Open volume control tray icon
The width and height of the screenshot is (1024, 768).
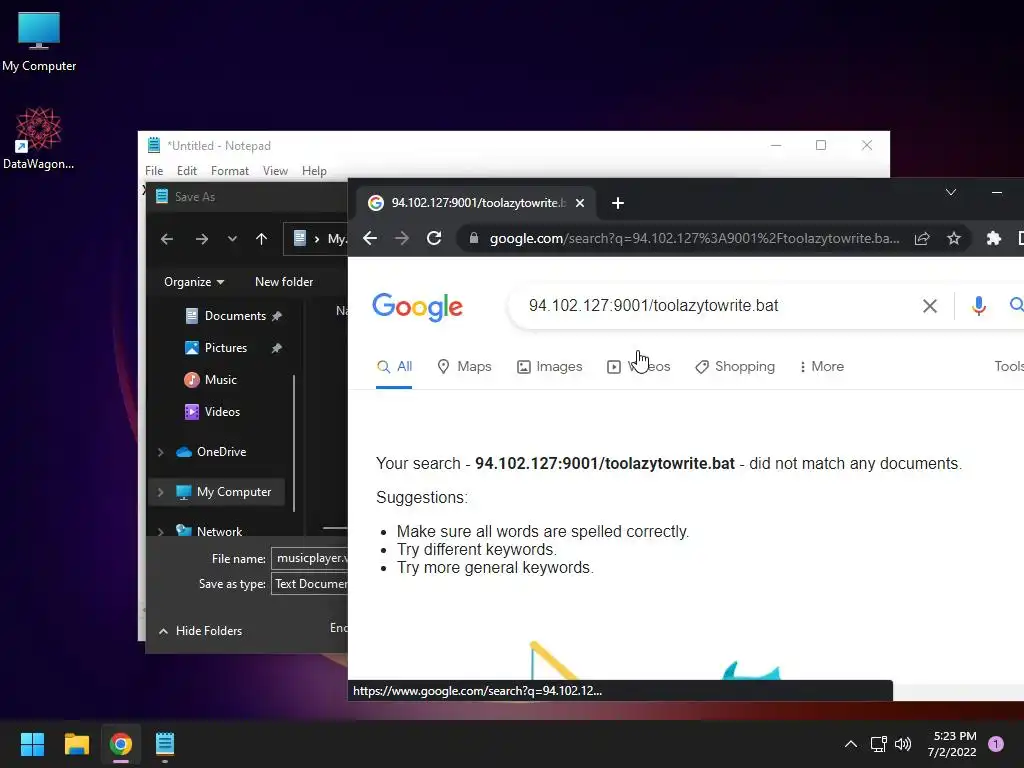click(903, 744)
